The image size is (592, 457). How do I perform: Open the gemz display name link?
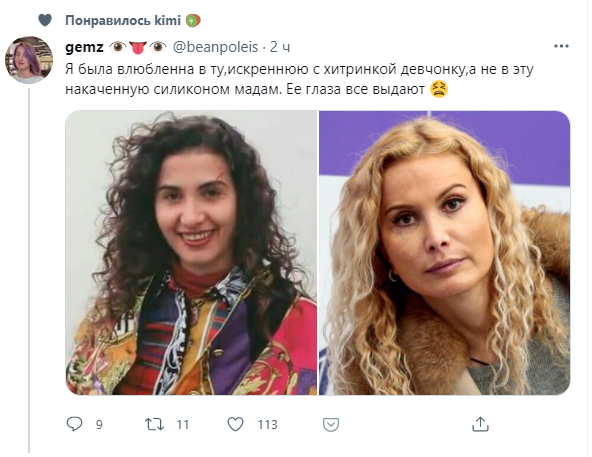(84, 47)
